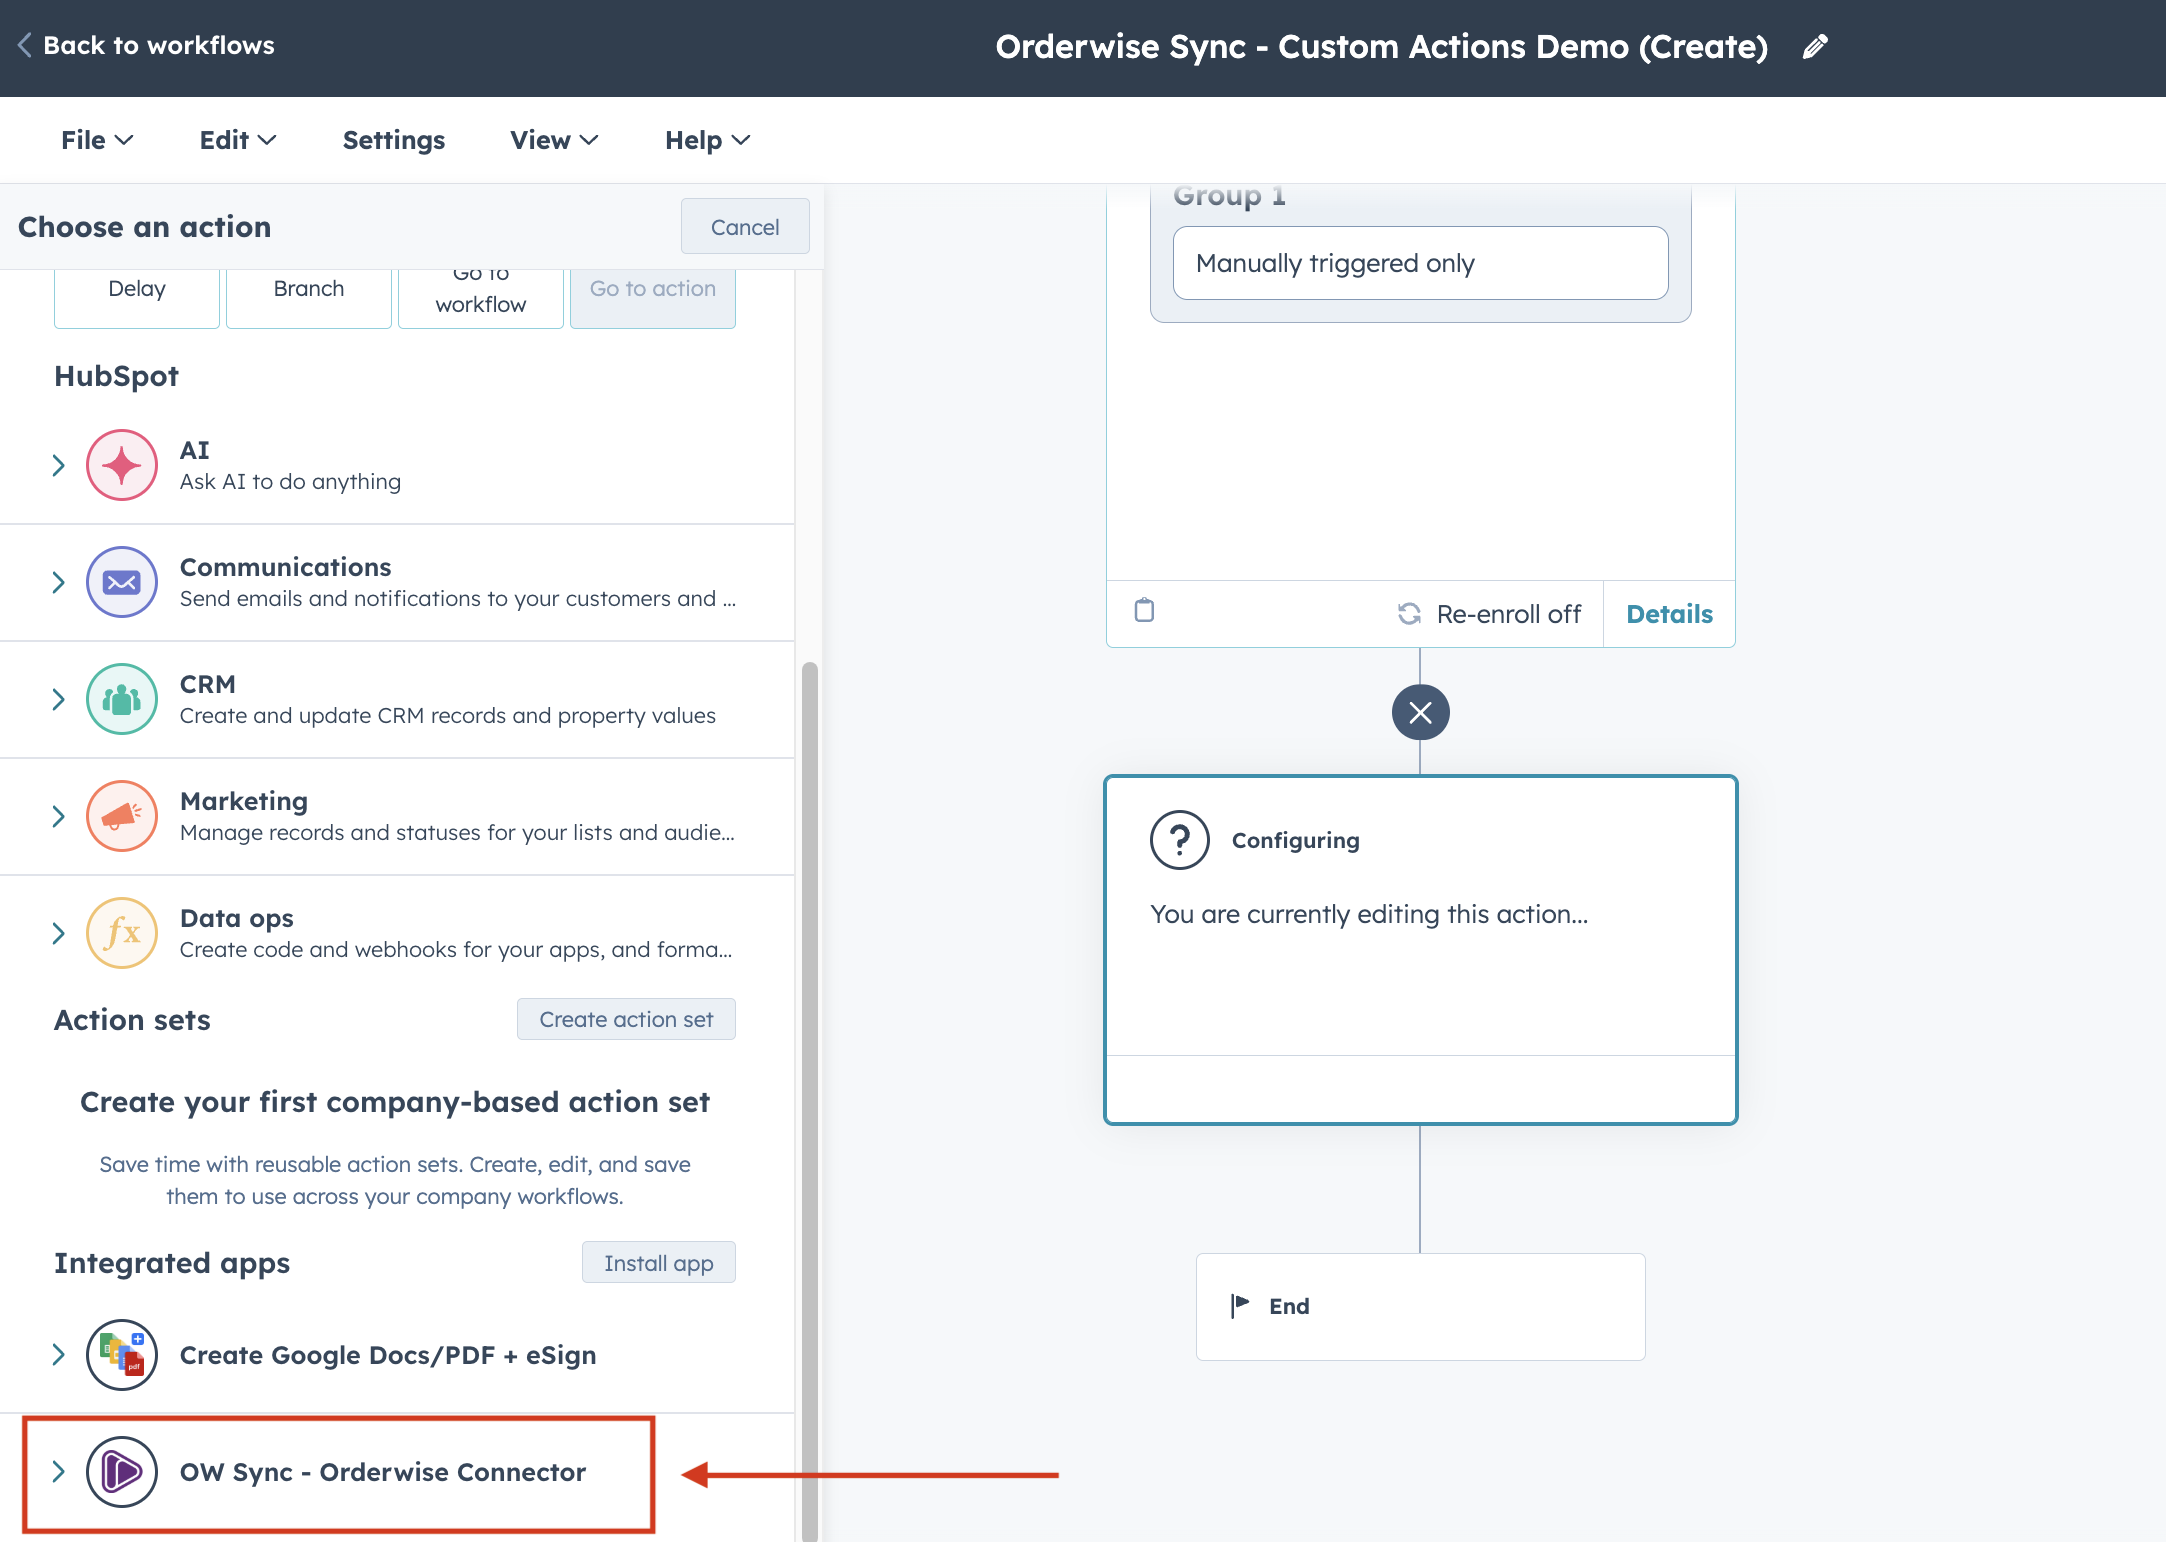
Task: Open the Edit menu
Action: pos(238,140)
